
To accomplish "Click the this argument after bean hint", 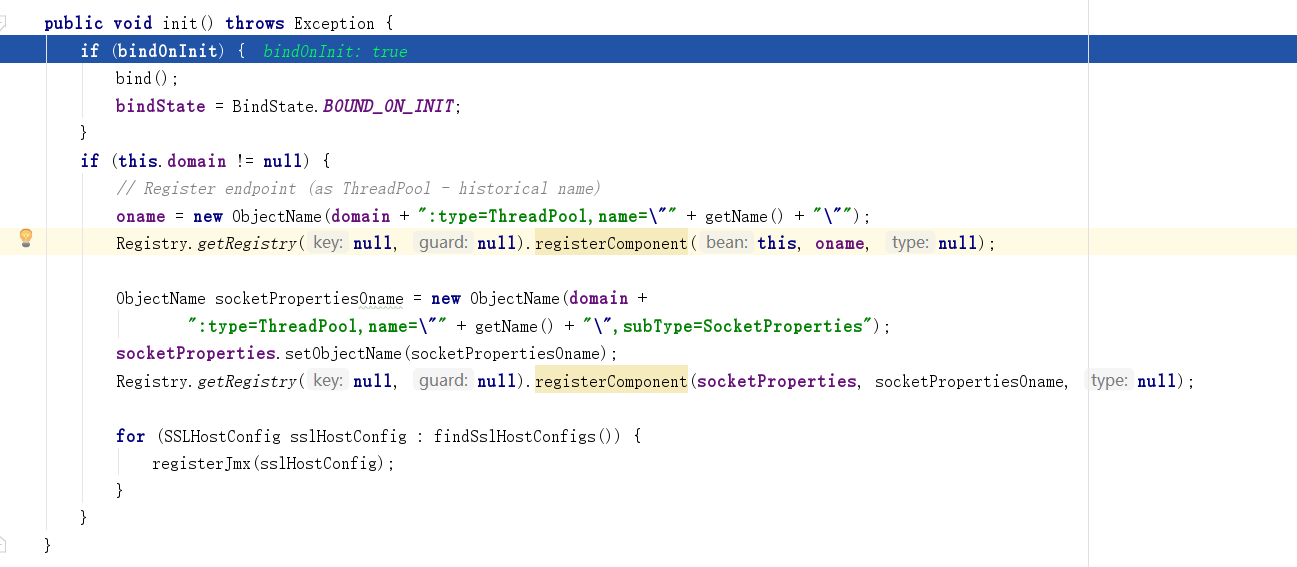I will (x=777, y=243).
